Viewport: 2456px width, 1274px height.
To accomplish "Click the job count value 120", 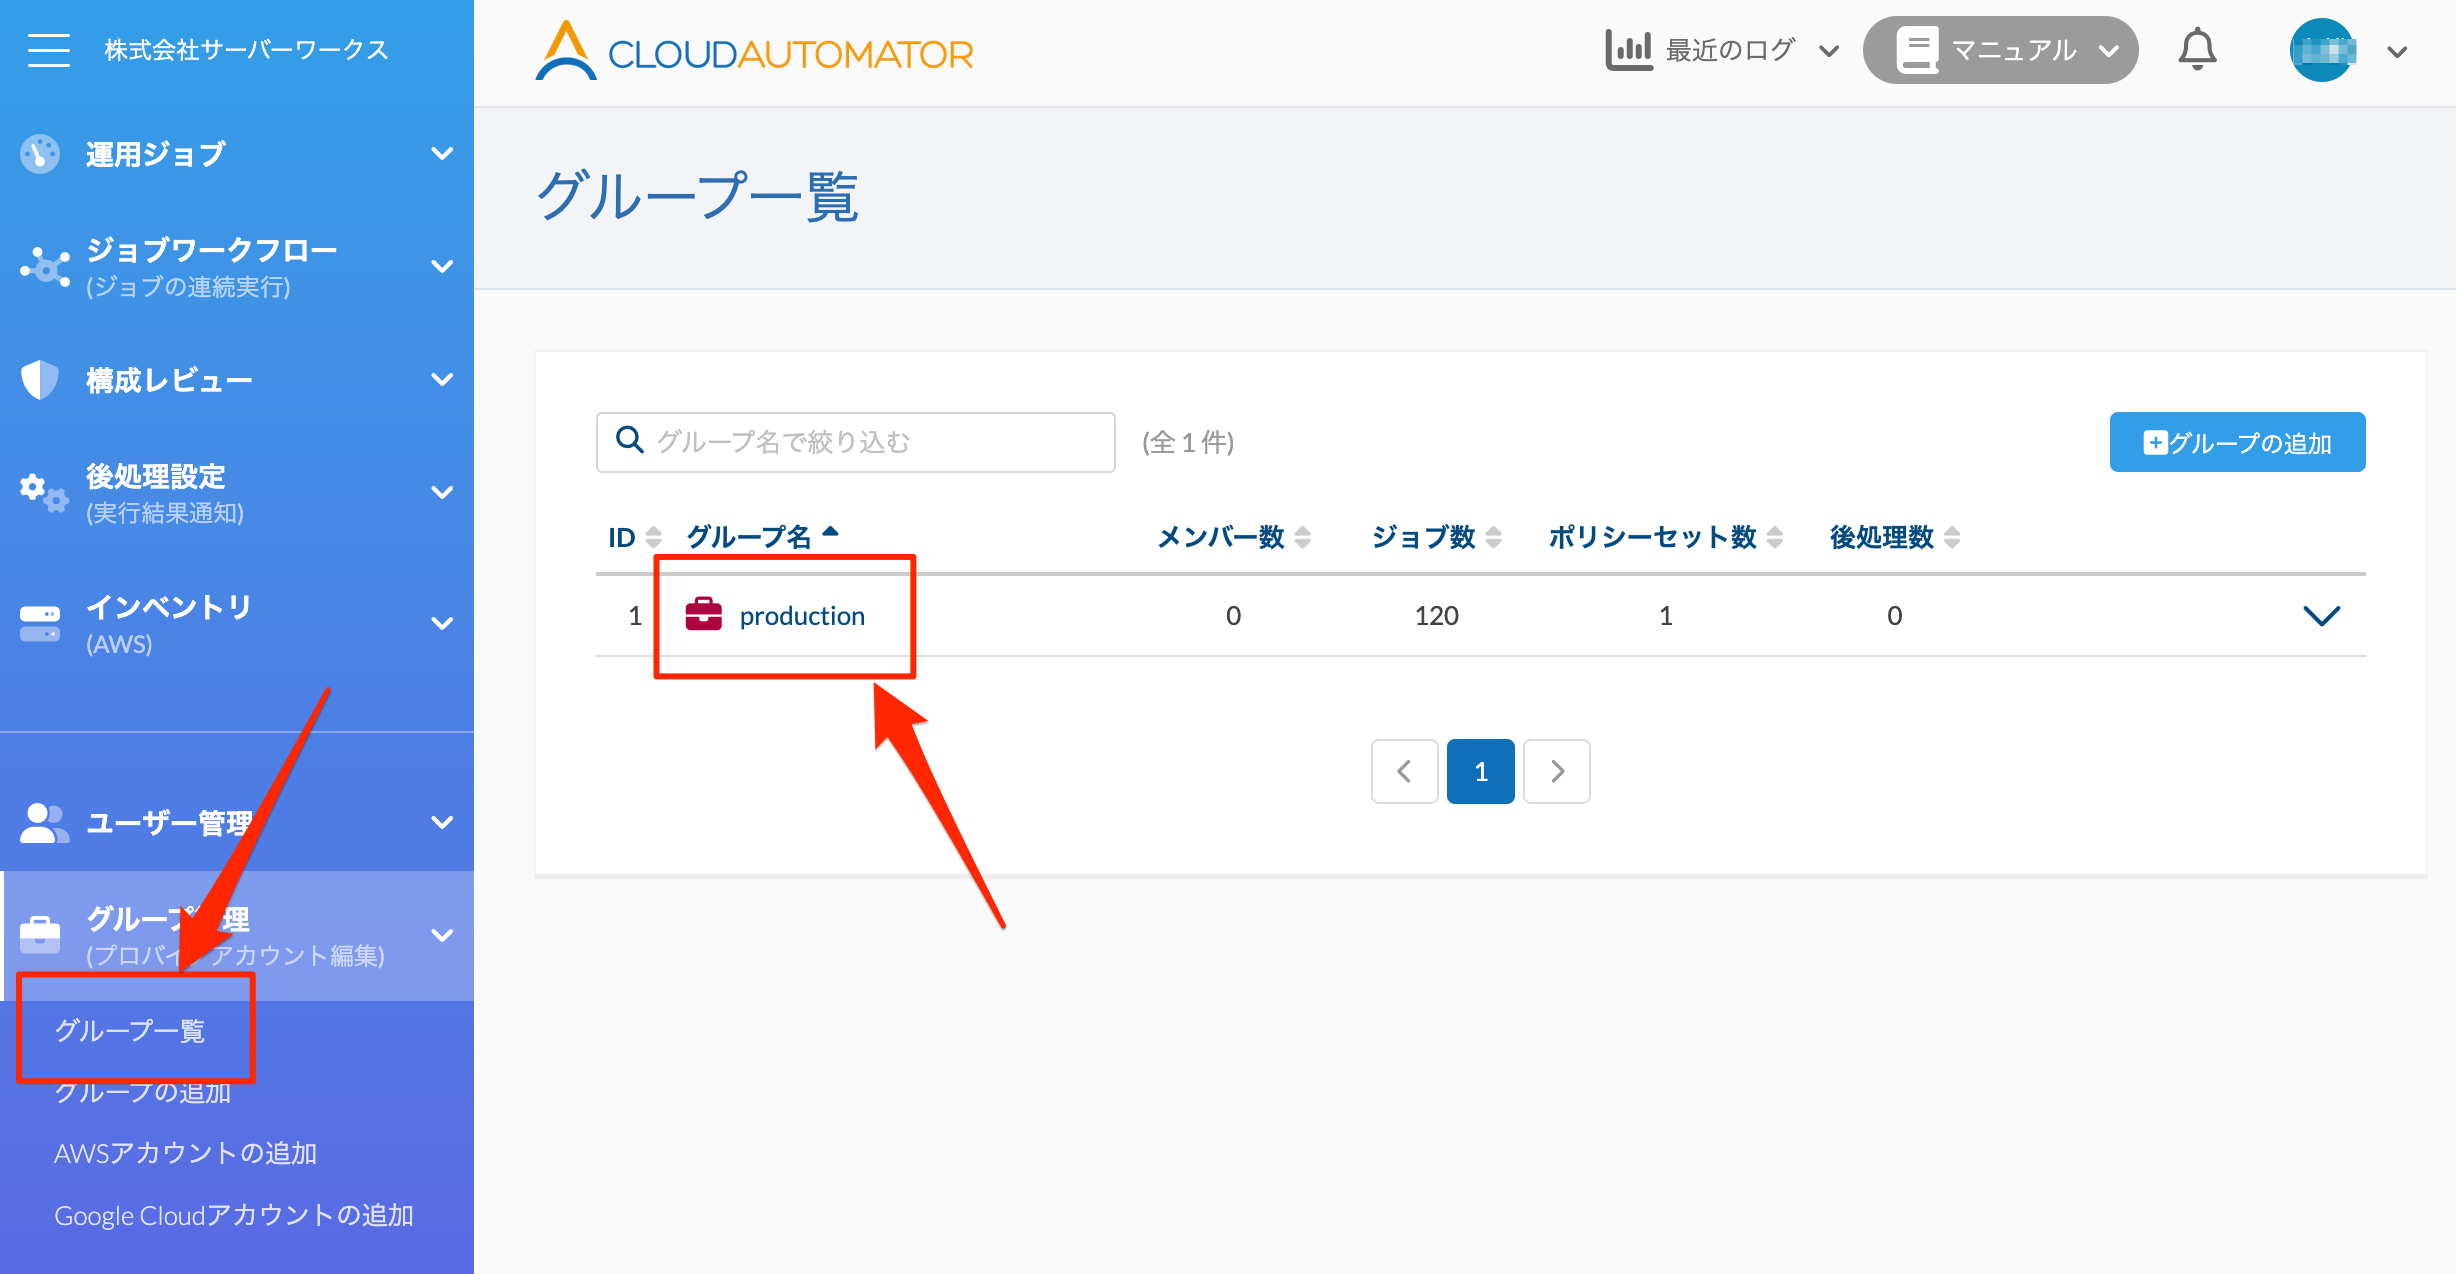I will 1436,616.
